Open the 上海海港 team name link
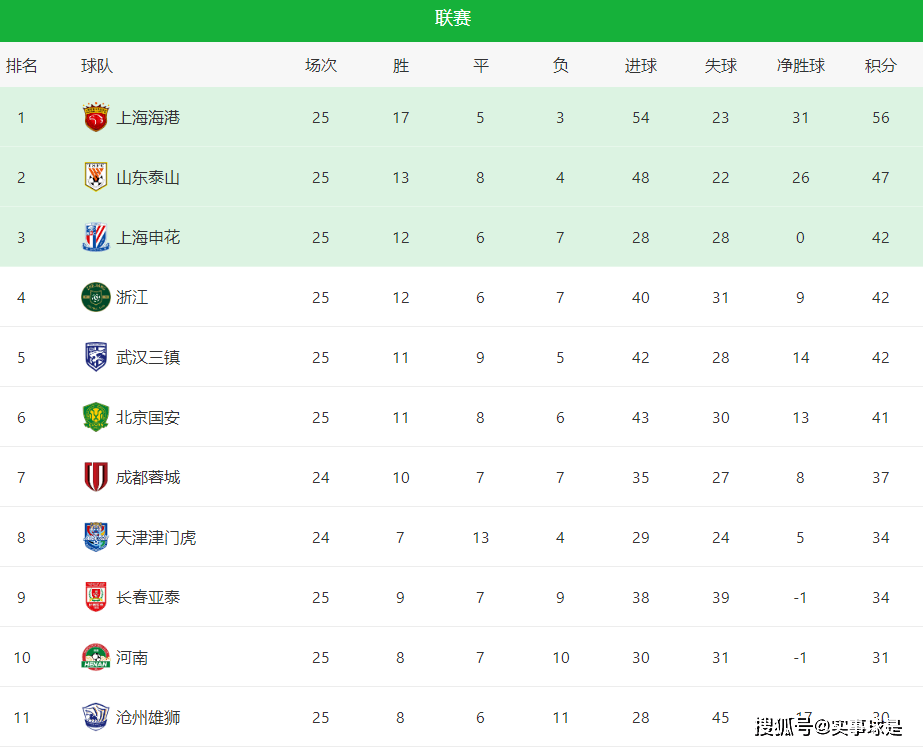This screenshot has height=747, width=923. [x=148, y=118]
